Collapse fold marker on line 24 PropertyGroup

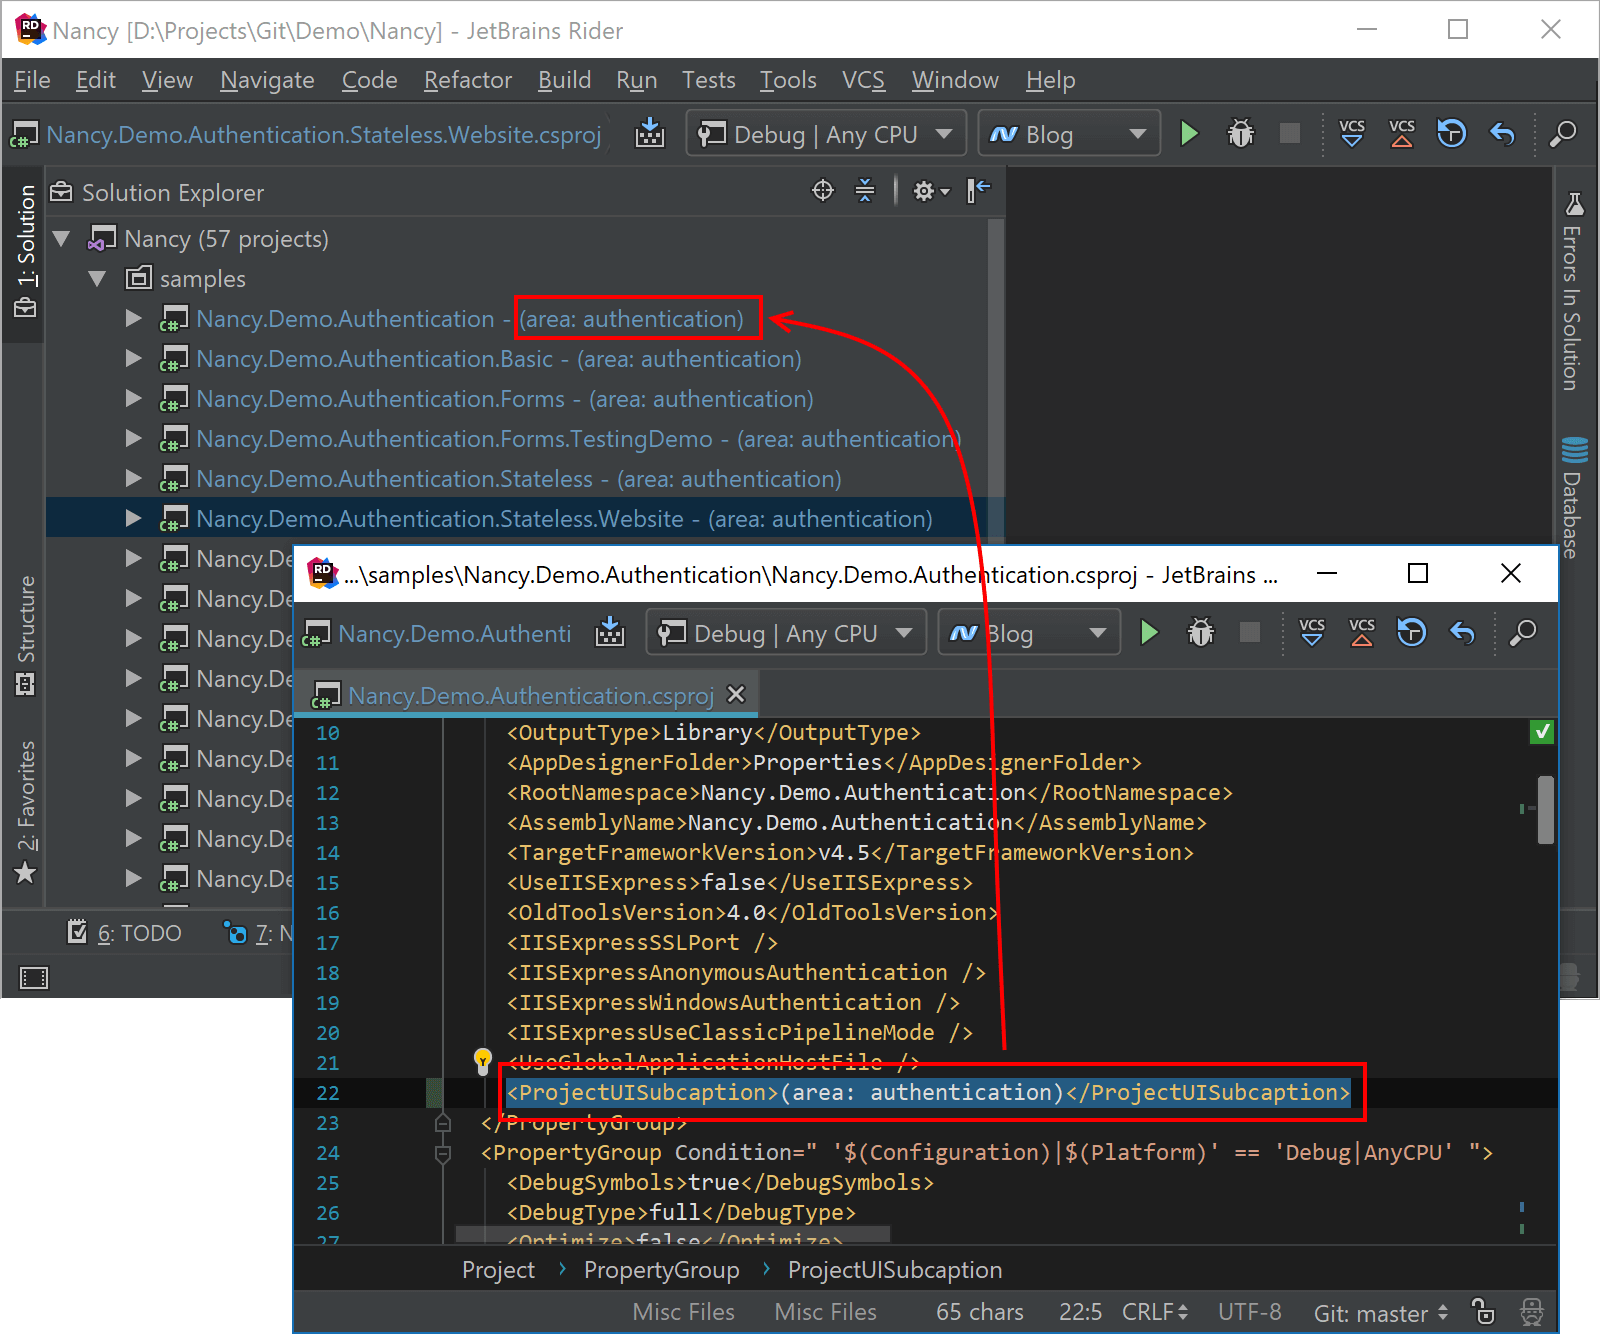(x=443, y=1154)
